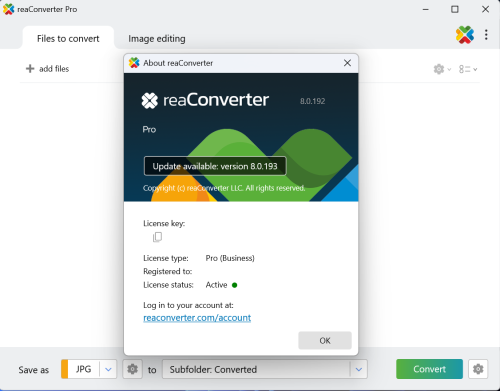500x391 pixels.
Task: Click the colorful reaConverter logo at top right
Action: point(465,35)
